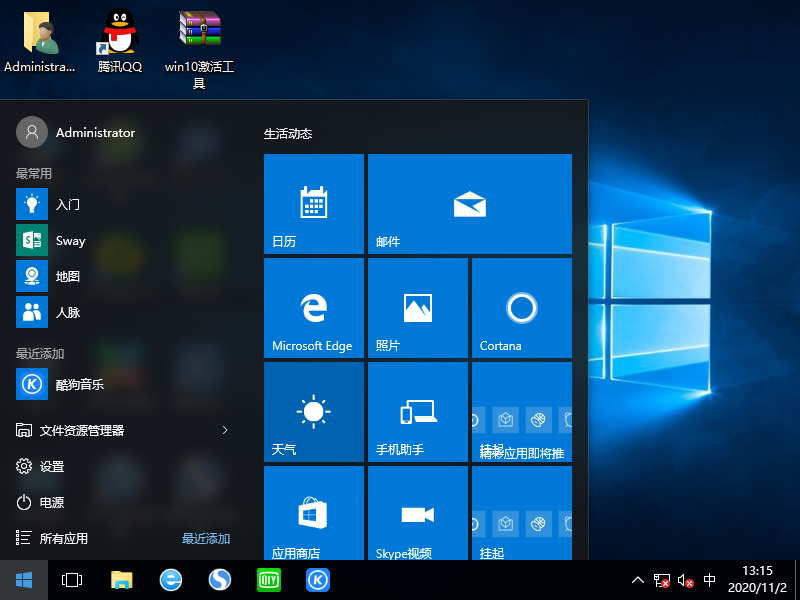The height and width of the screenshot is (600, 800).
Task: Open 设置 from the Start menu
Action: pyautogui.click(x=52, y=466)
